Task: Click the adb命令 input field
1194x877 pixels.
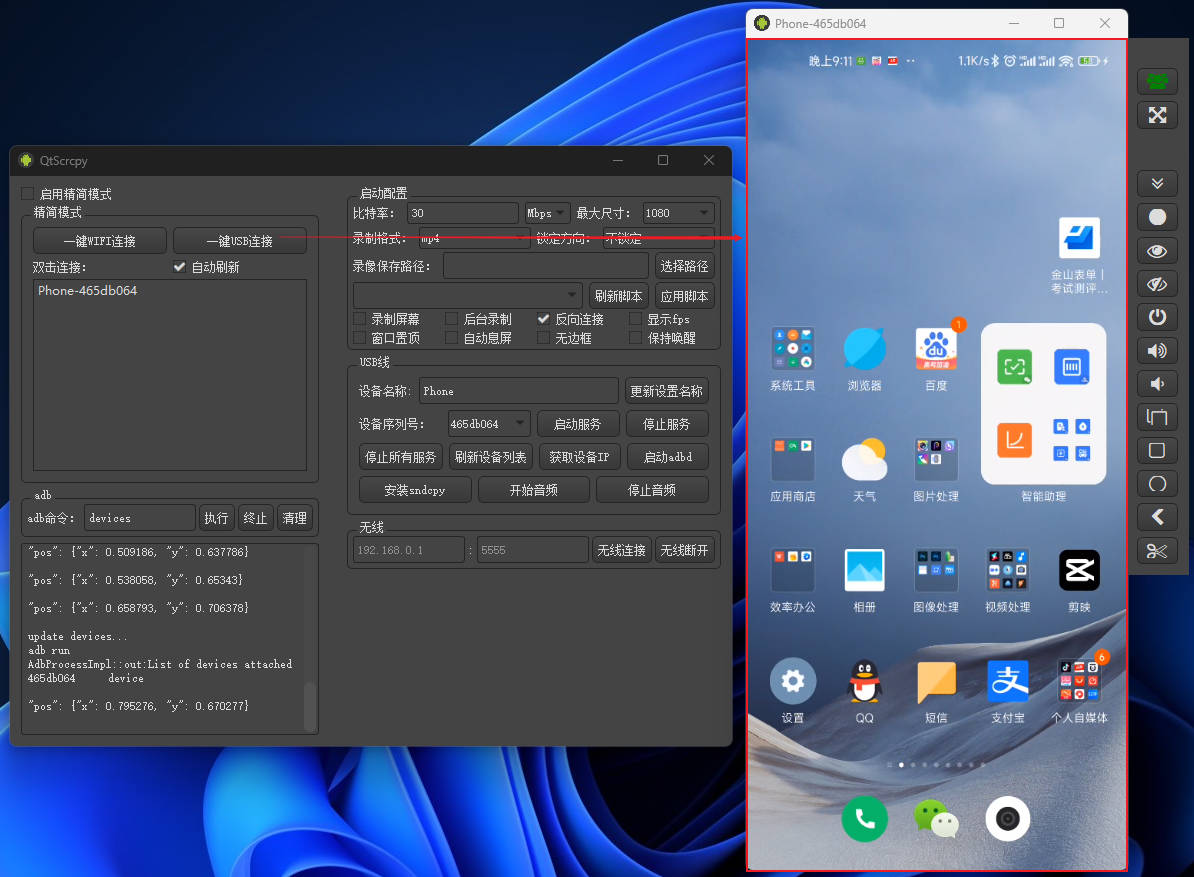Action: coord(140,518)
